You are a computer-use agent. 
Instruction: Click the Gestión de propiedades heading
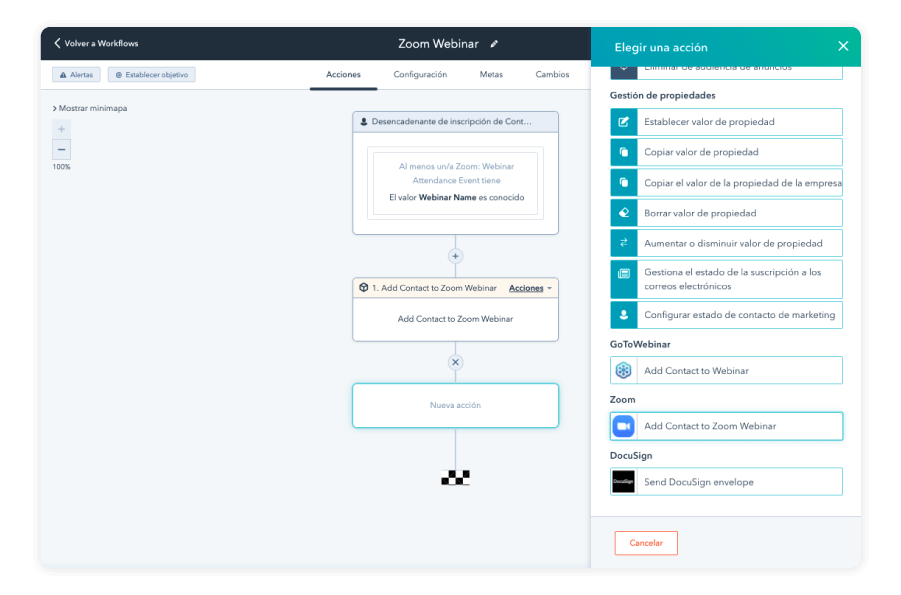(663, 95)
